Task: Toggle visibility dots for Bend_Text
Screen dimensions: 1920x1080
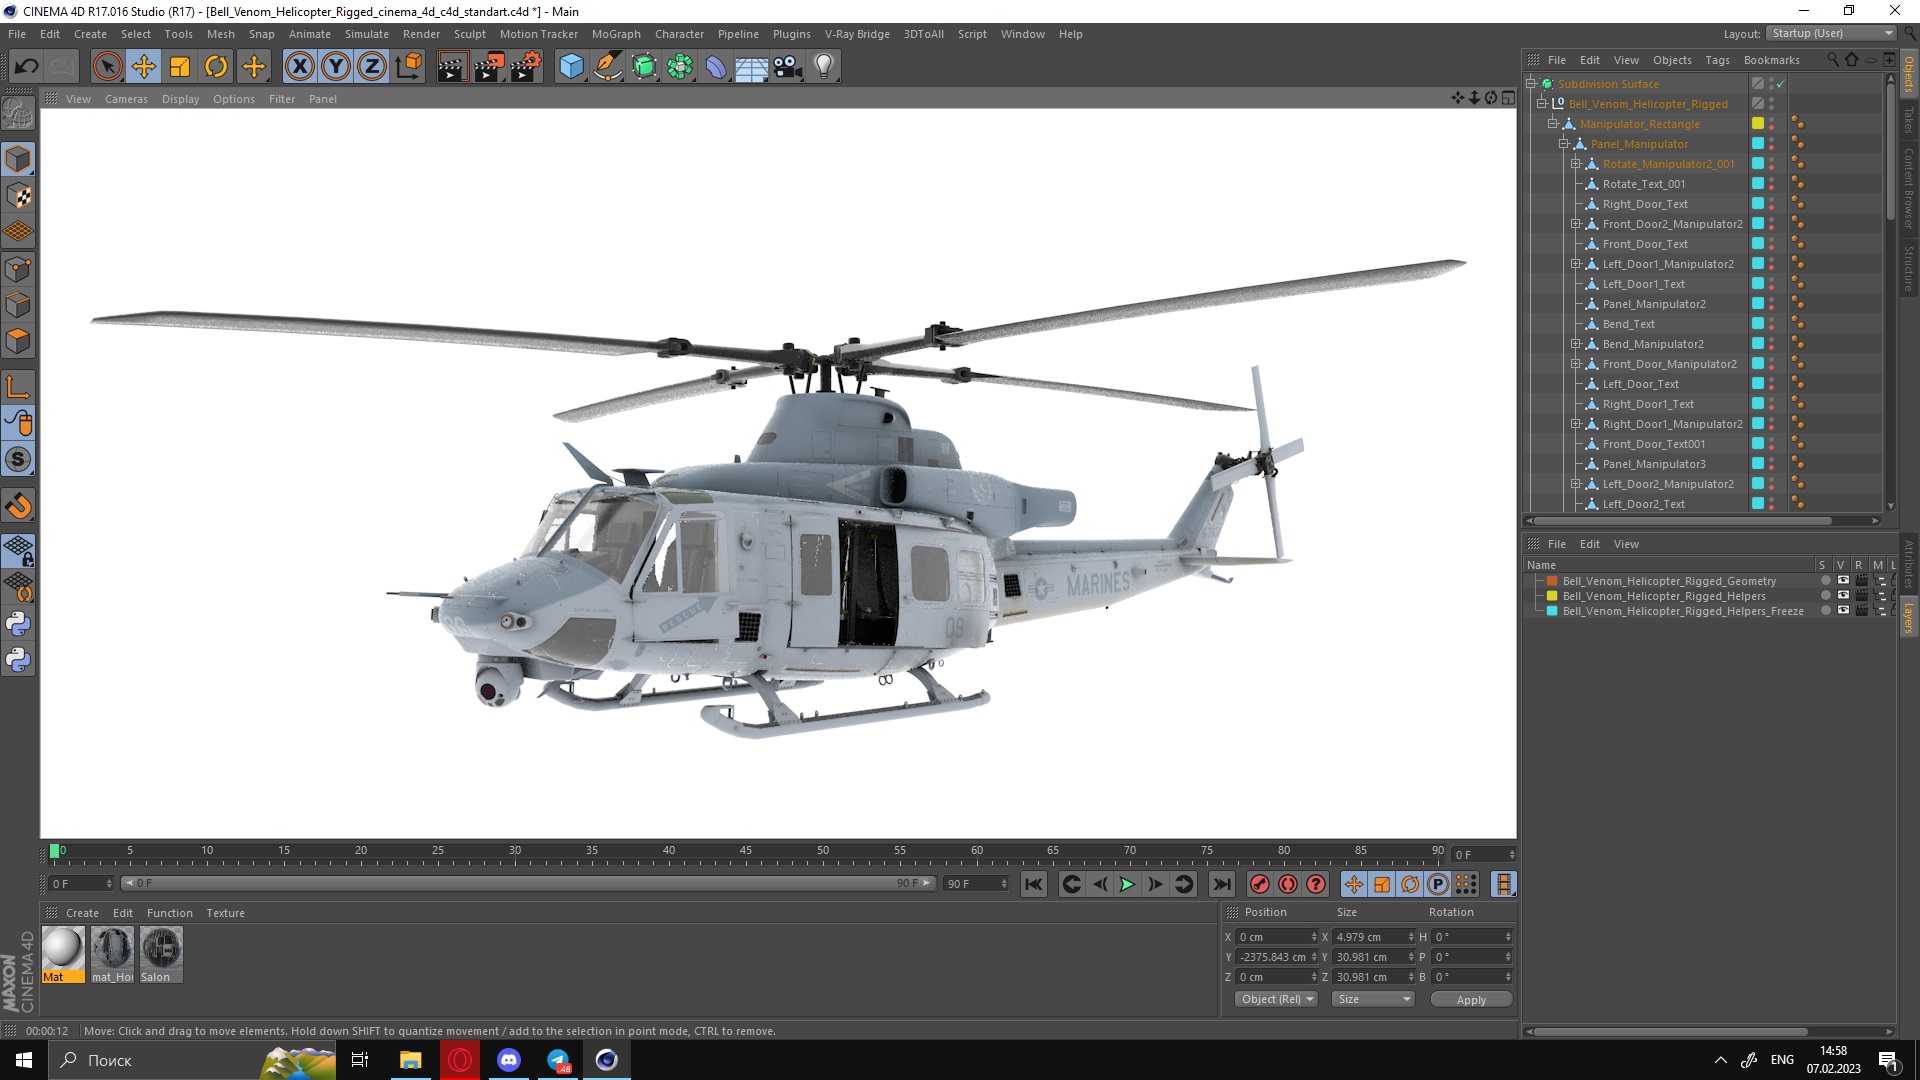Action: [x=1772, y=324]
